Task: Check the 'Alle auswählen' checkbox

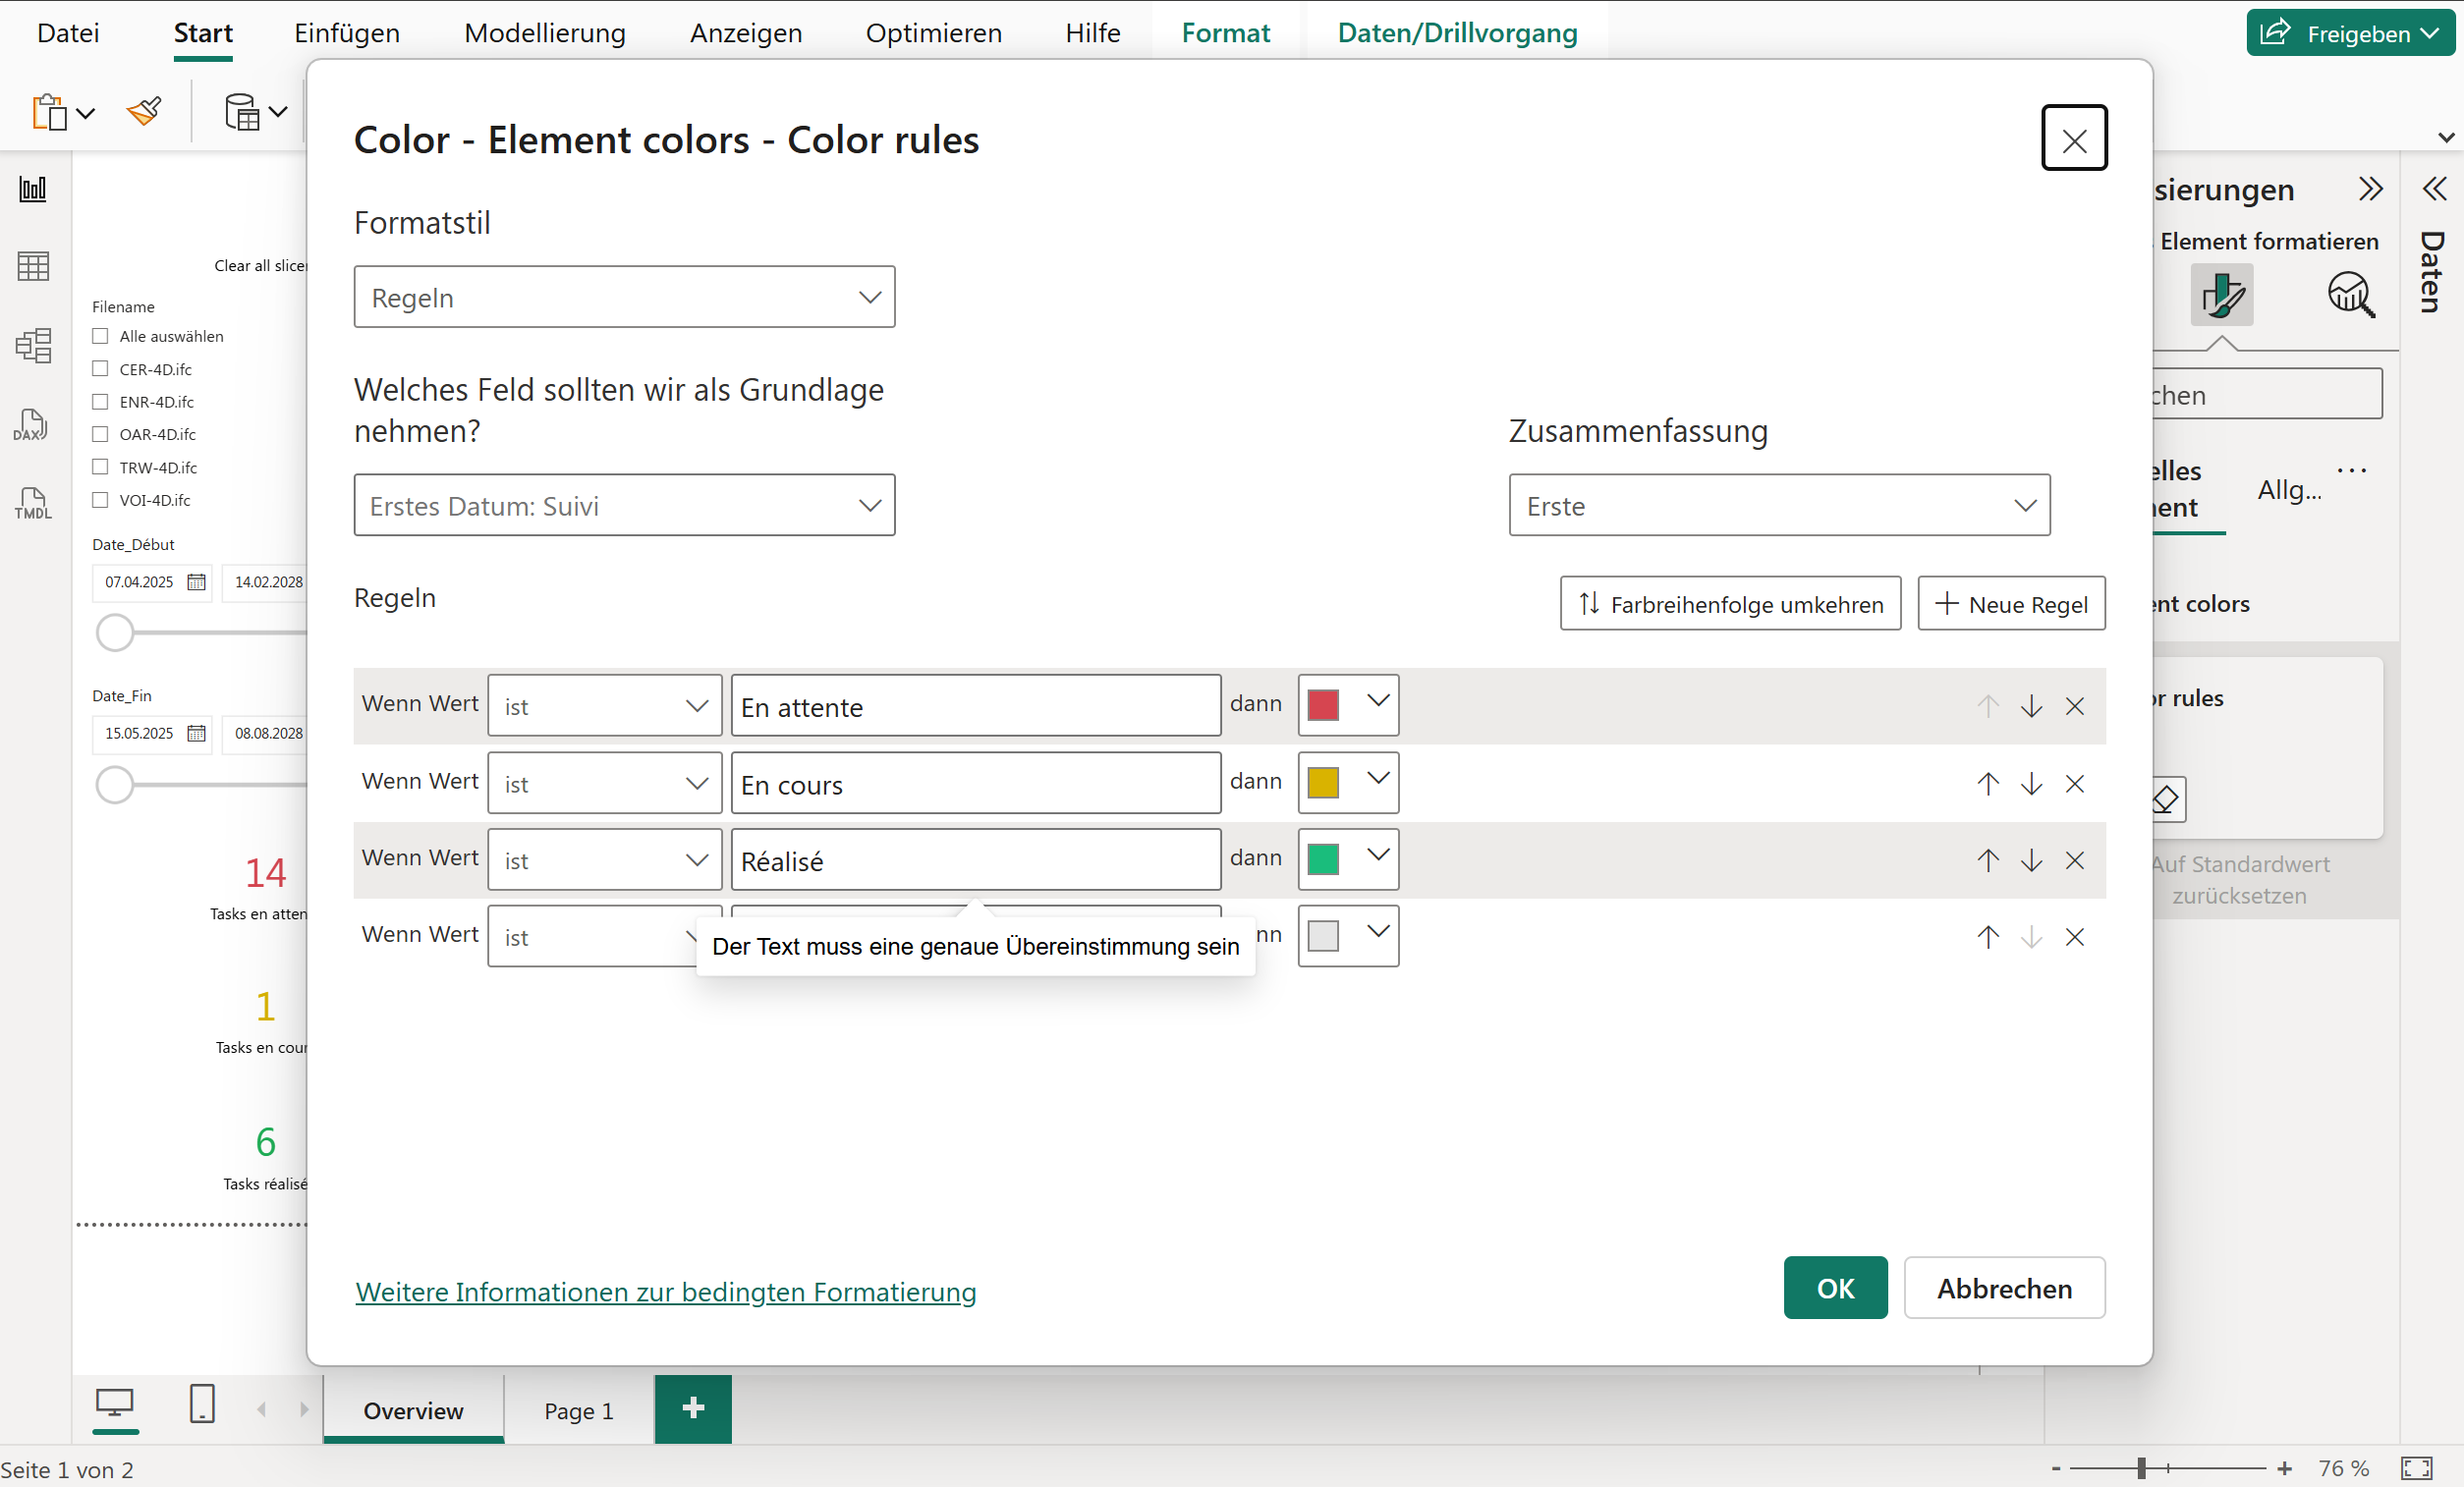Action: click(x=100, y=336)
